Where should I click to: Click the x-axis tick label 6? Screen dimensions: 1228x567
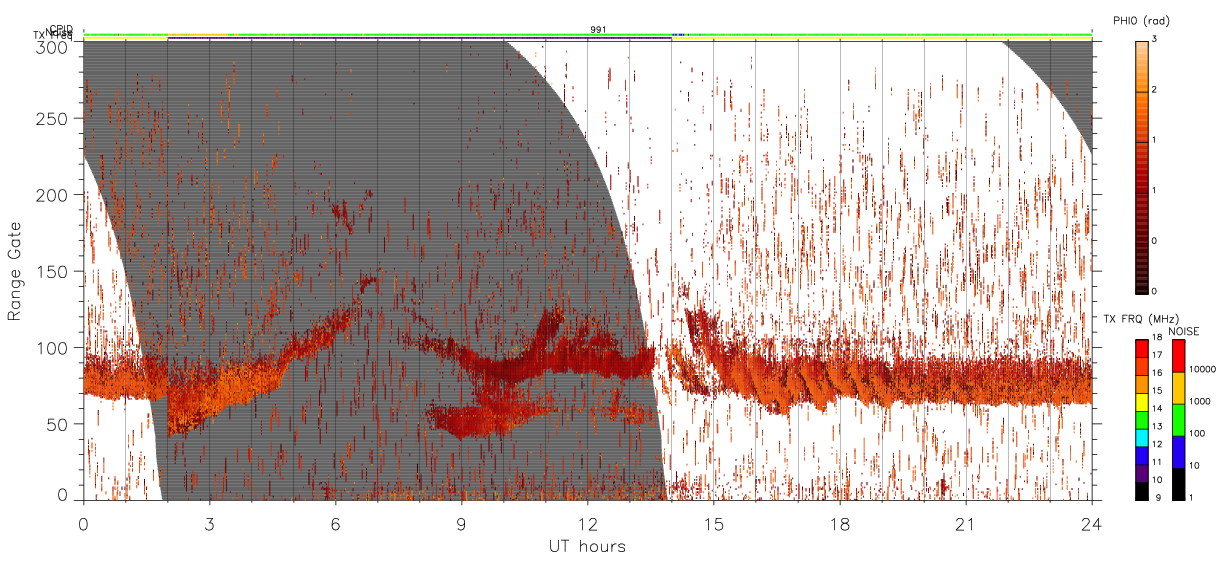[335, 524]
